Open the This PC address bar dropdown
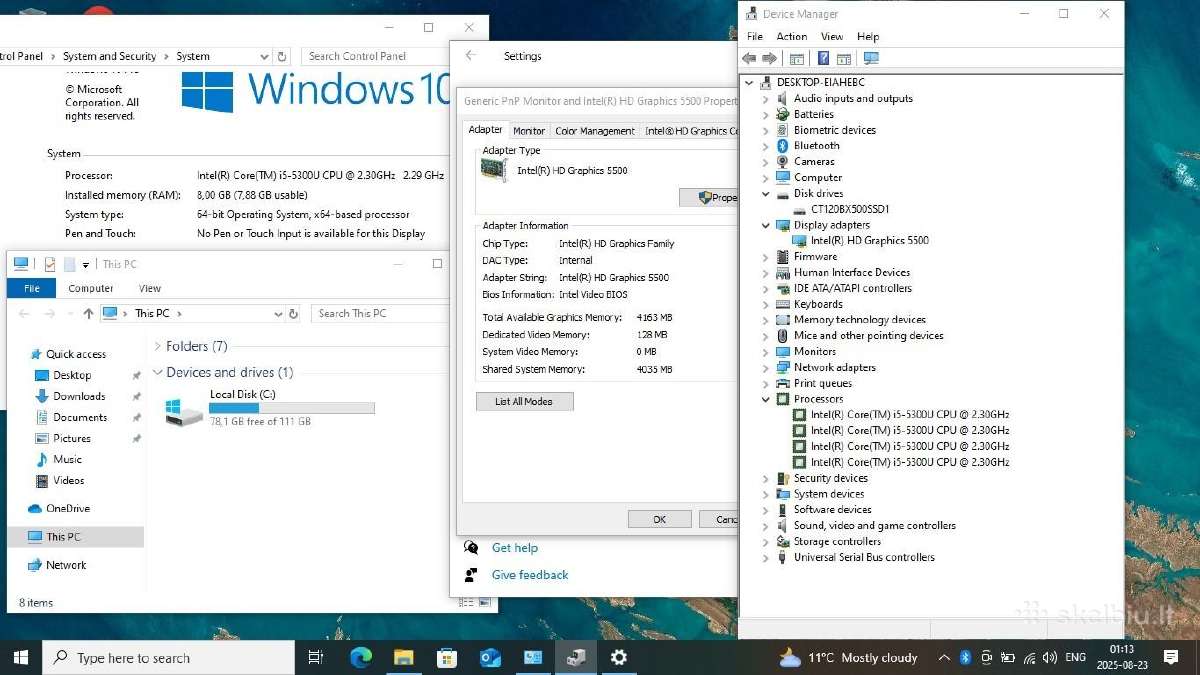Viewport: 1200px width, 675px height. click(278, 313)
